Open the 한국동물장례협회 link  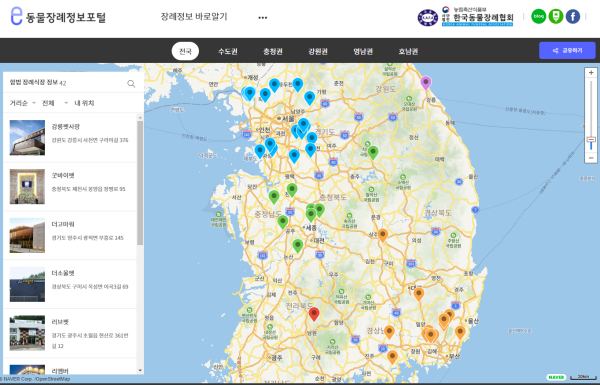click(478, 17)
